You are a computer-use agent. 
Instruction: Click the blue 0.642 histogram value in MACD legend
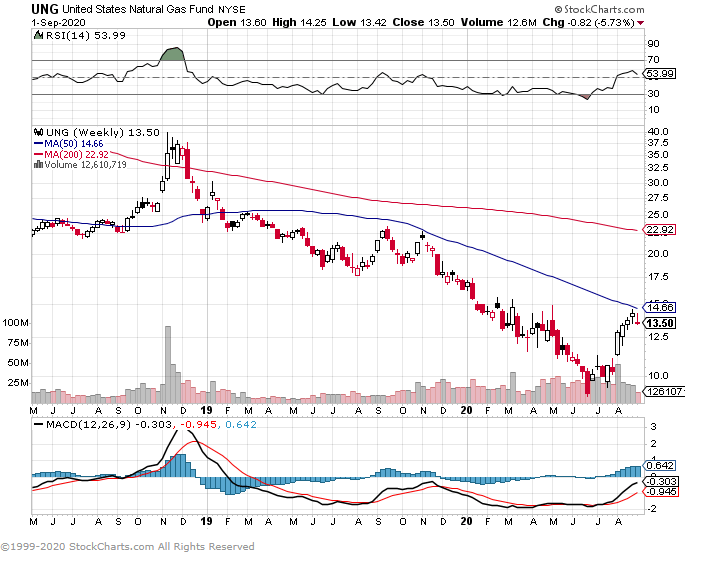(241, 424)
